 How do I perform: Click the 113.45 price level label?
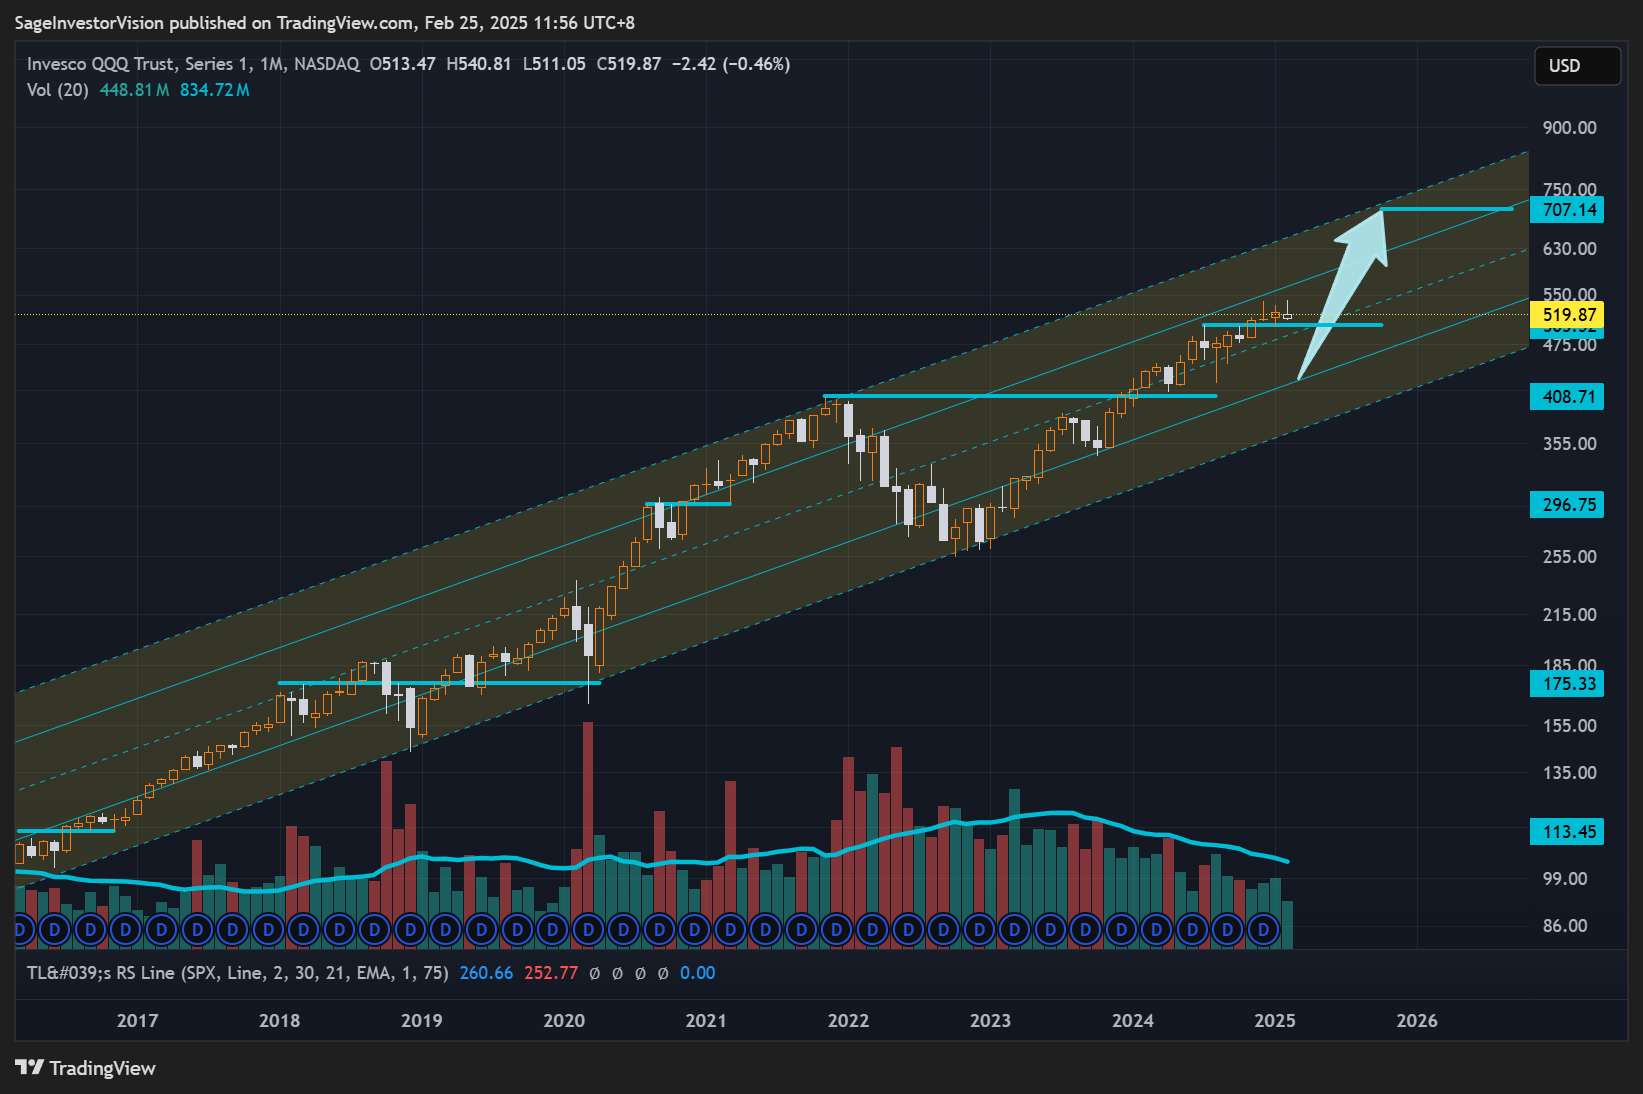pyautogui.click(x=1567, y=832)
